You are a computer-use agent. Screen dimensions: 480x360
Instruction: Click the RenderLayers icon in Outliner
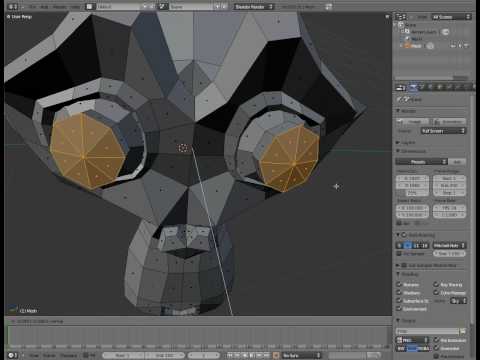(x=407, y=32)
